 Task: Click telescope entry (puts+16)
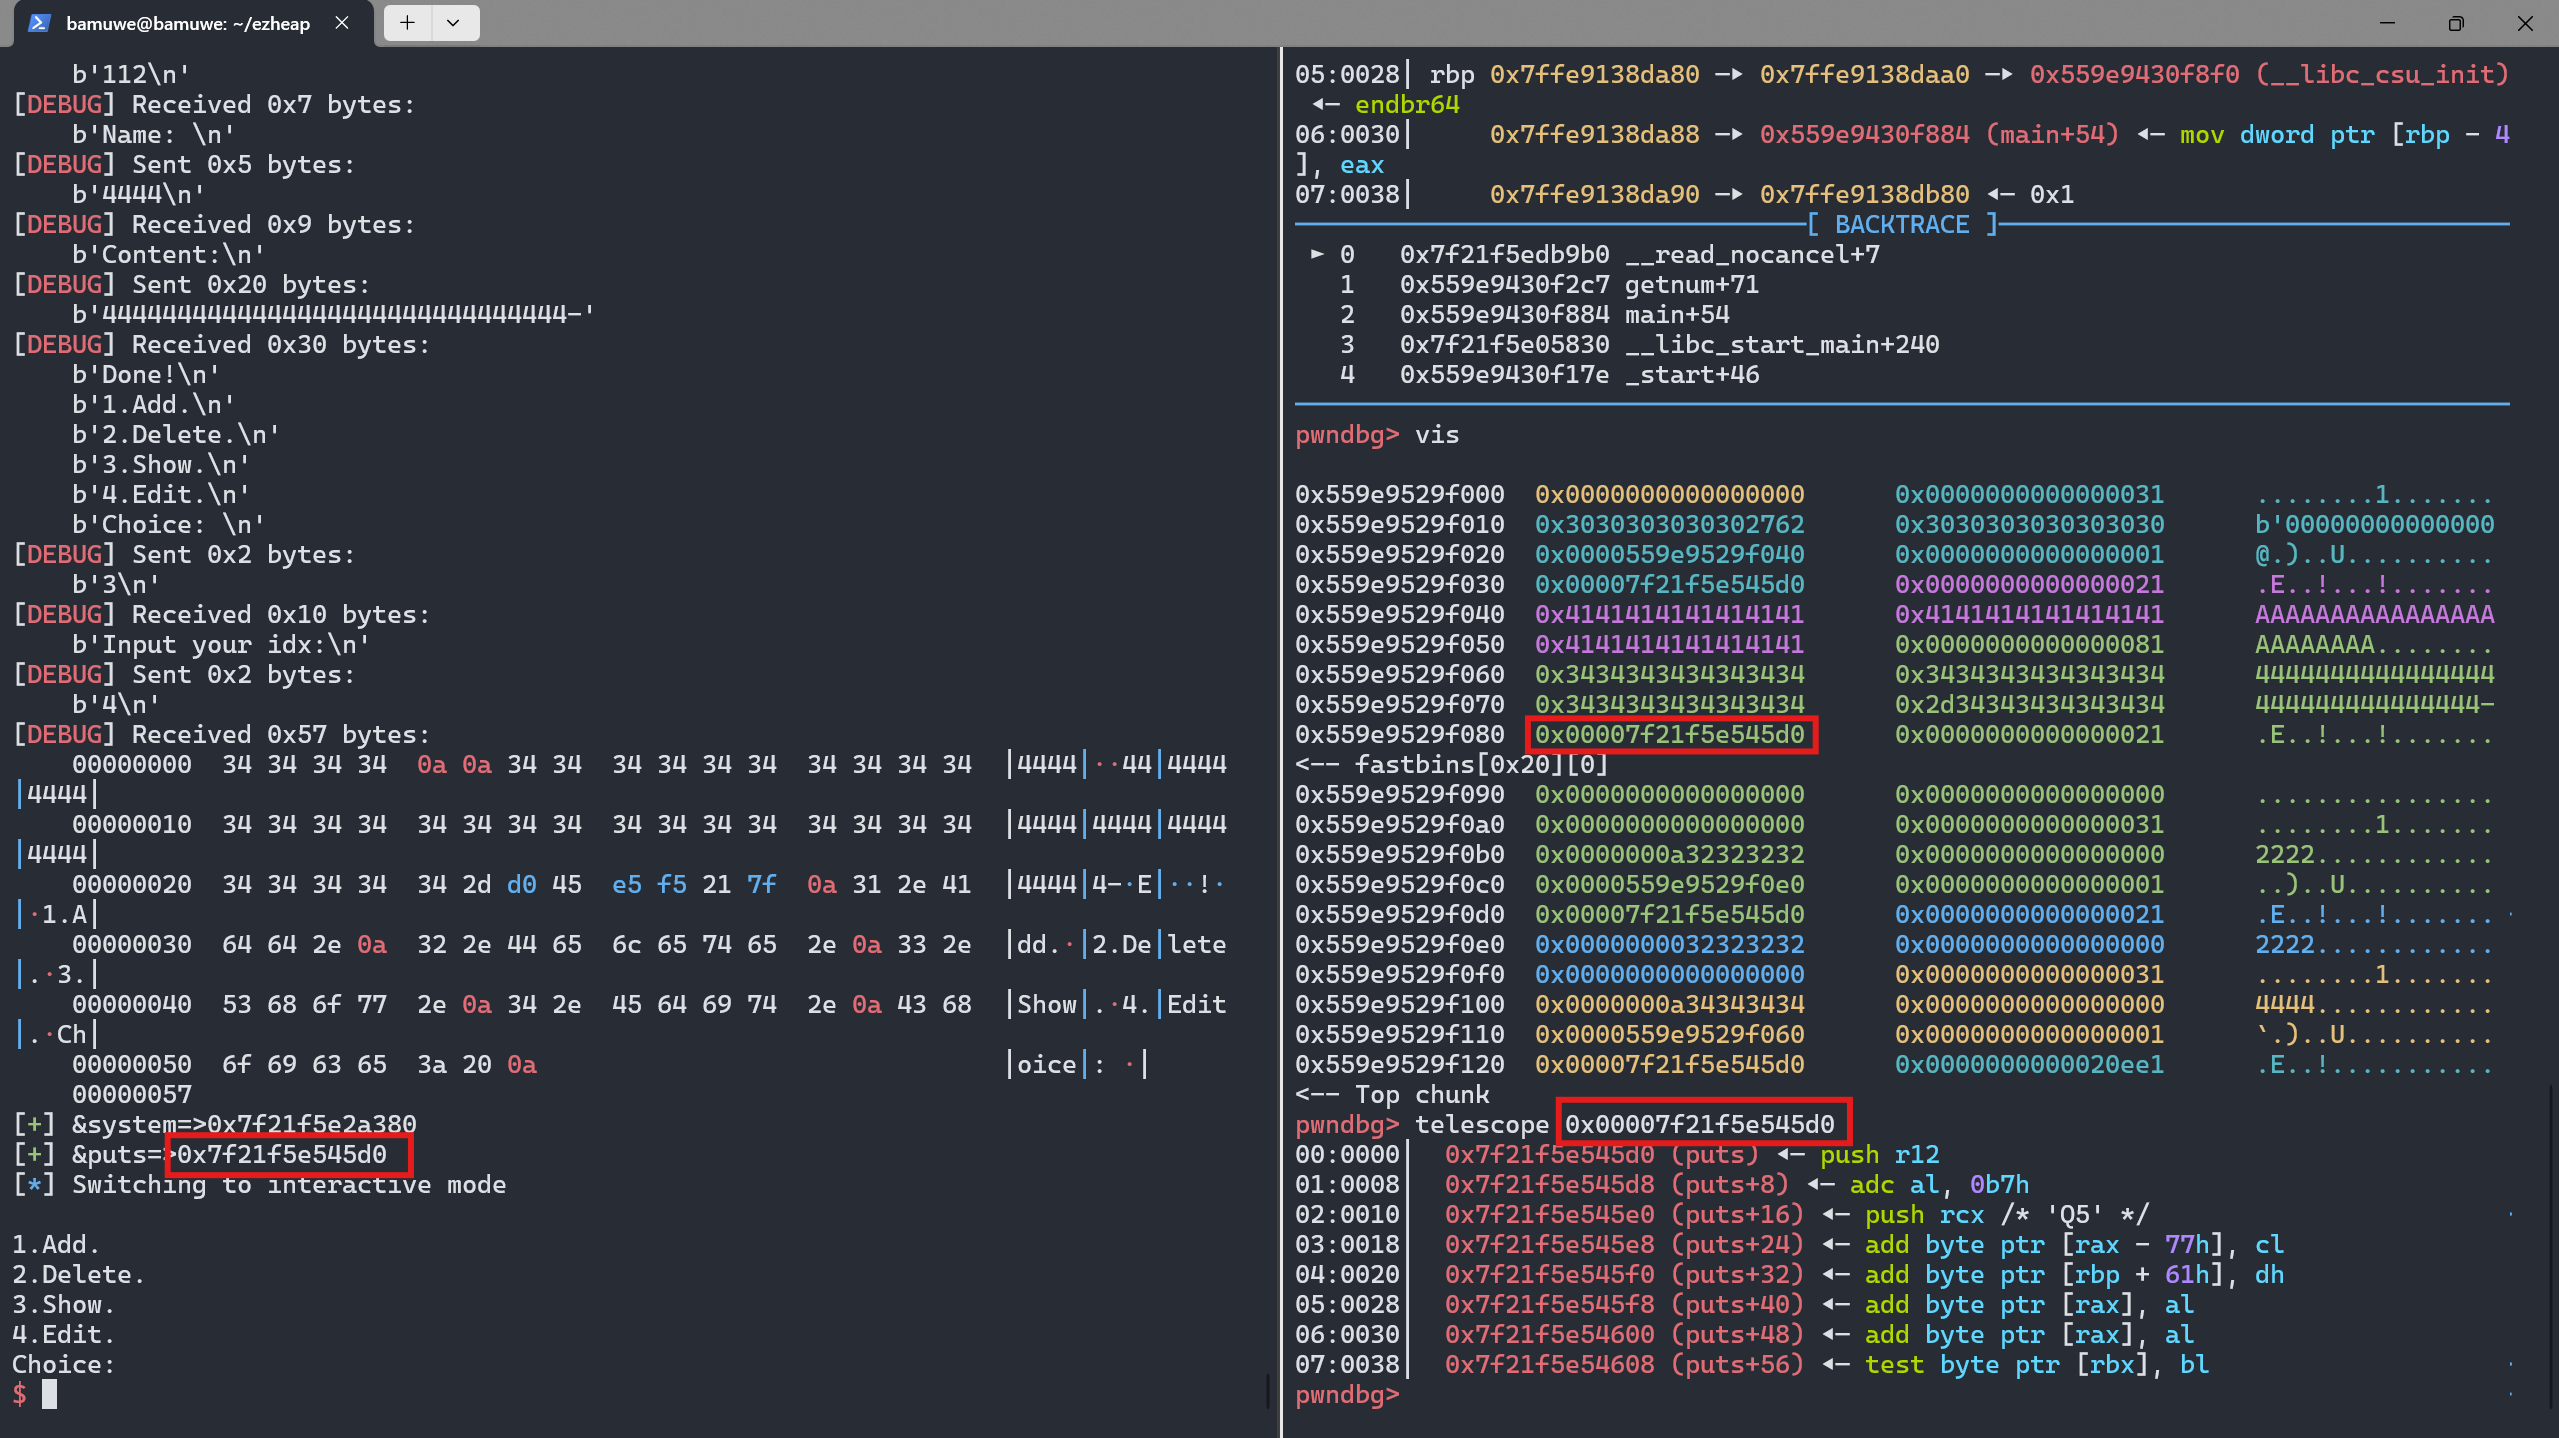1737,1214
